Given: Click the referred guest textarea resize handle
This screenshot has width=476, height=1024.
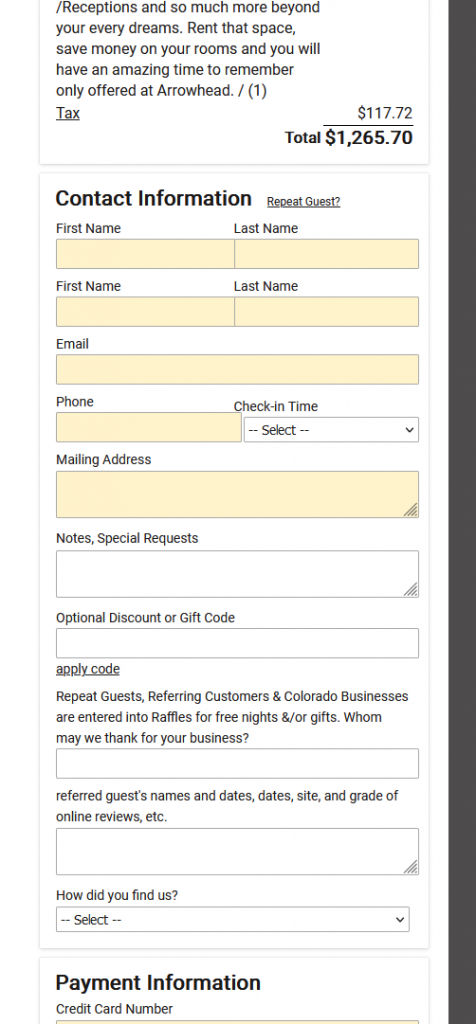Looking at the screenshot, I should (x=411, y=867).
